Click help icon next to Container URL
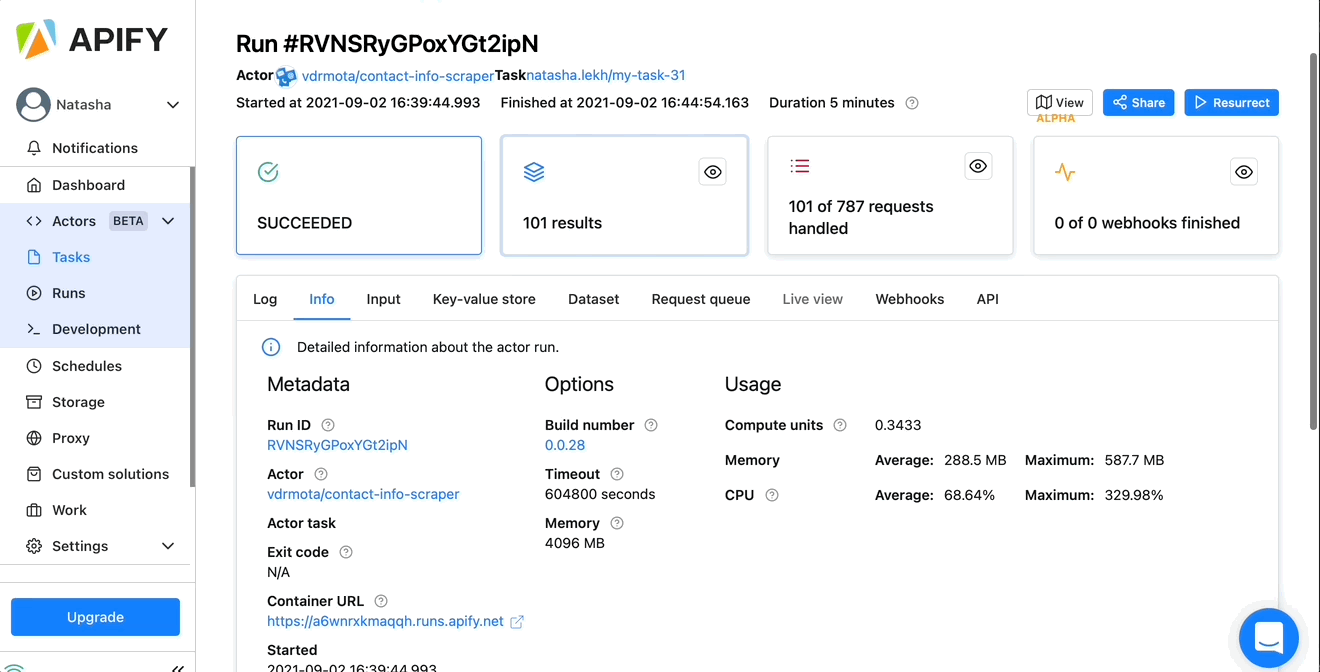The width and height of the screenshot is (1320, 672). click(x=381, y=601)
